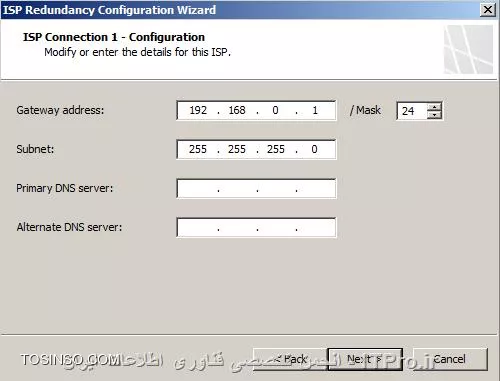Click the 'Gateway address:' label
The width and height of the screenshot is (500, 381).
coord(60,110)
